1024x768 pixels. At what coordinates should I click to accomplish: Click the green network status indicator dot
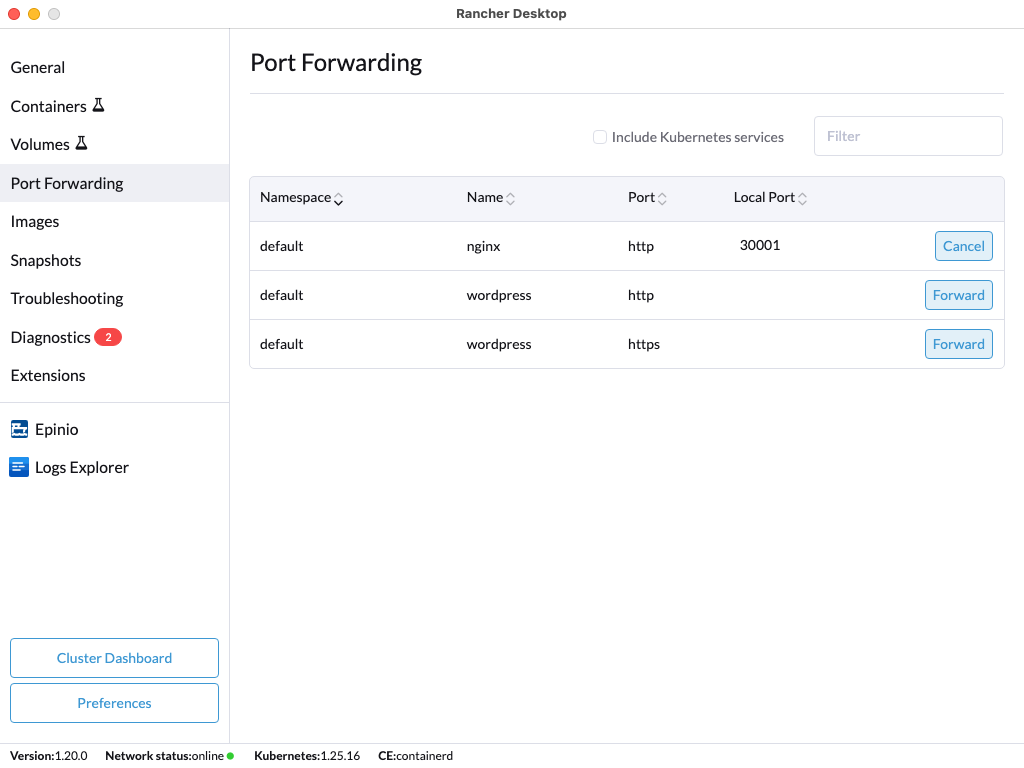230,756
